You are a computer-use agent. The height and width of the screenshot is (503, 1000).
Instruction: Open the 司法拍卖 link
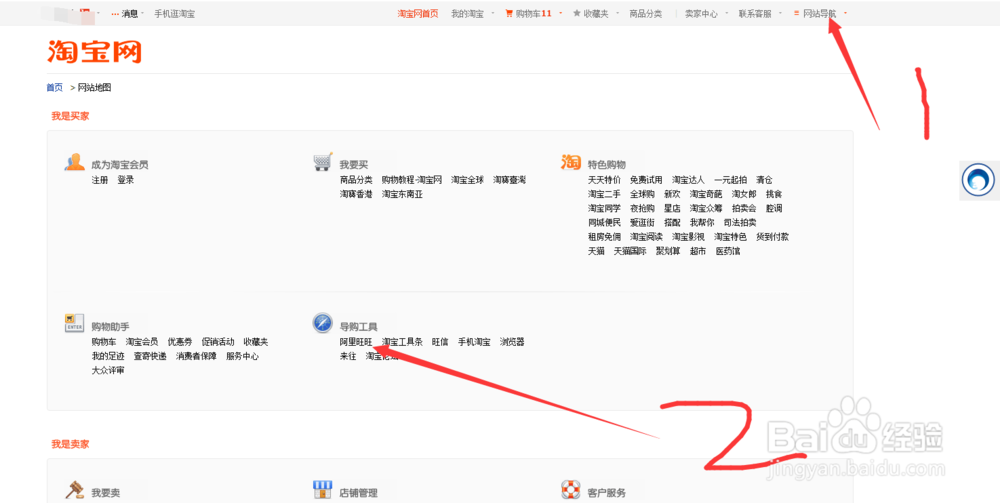740,222
